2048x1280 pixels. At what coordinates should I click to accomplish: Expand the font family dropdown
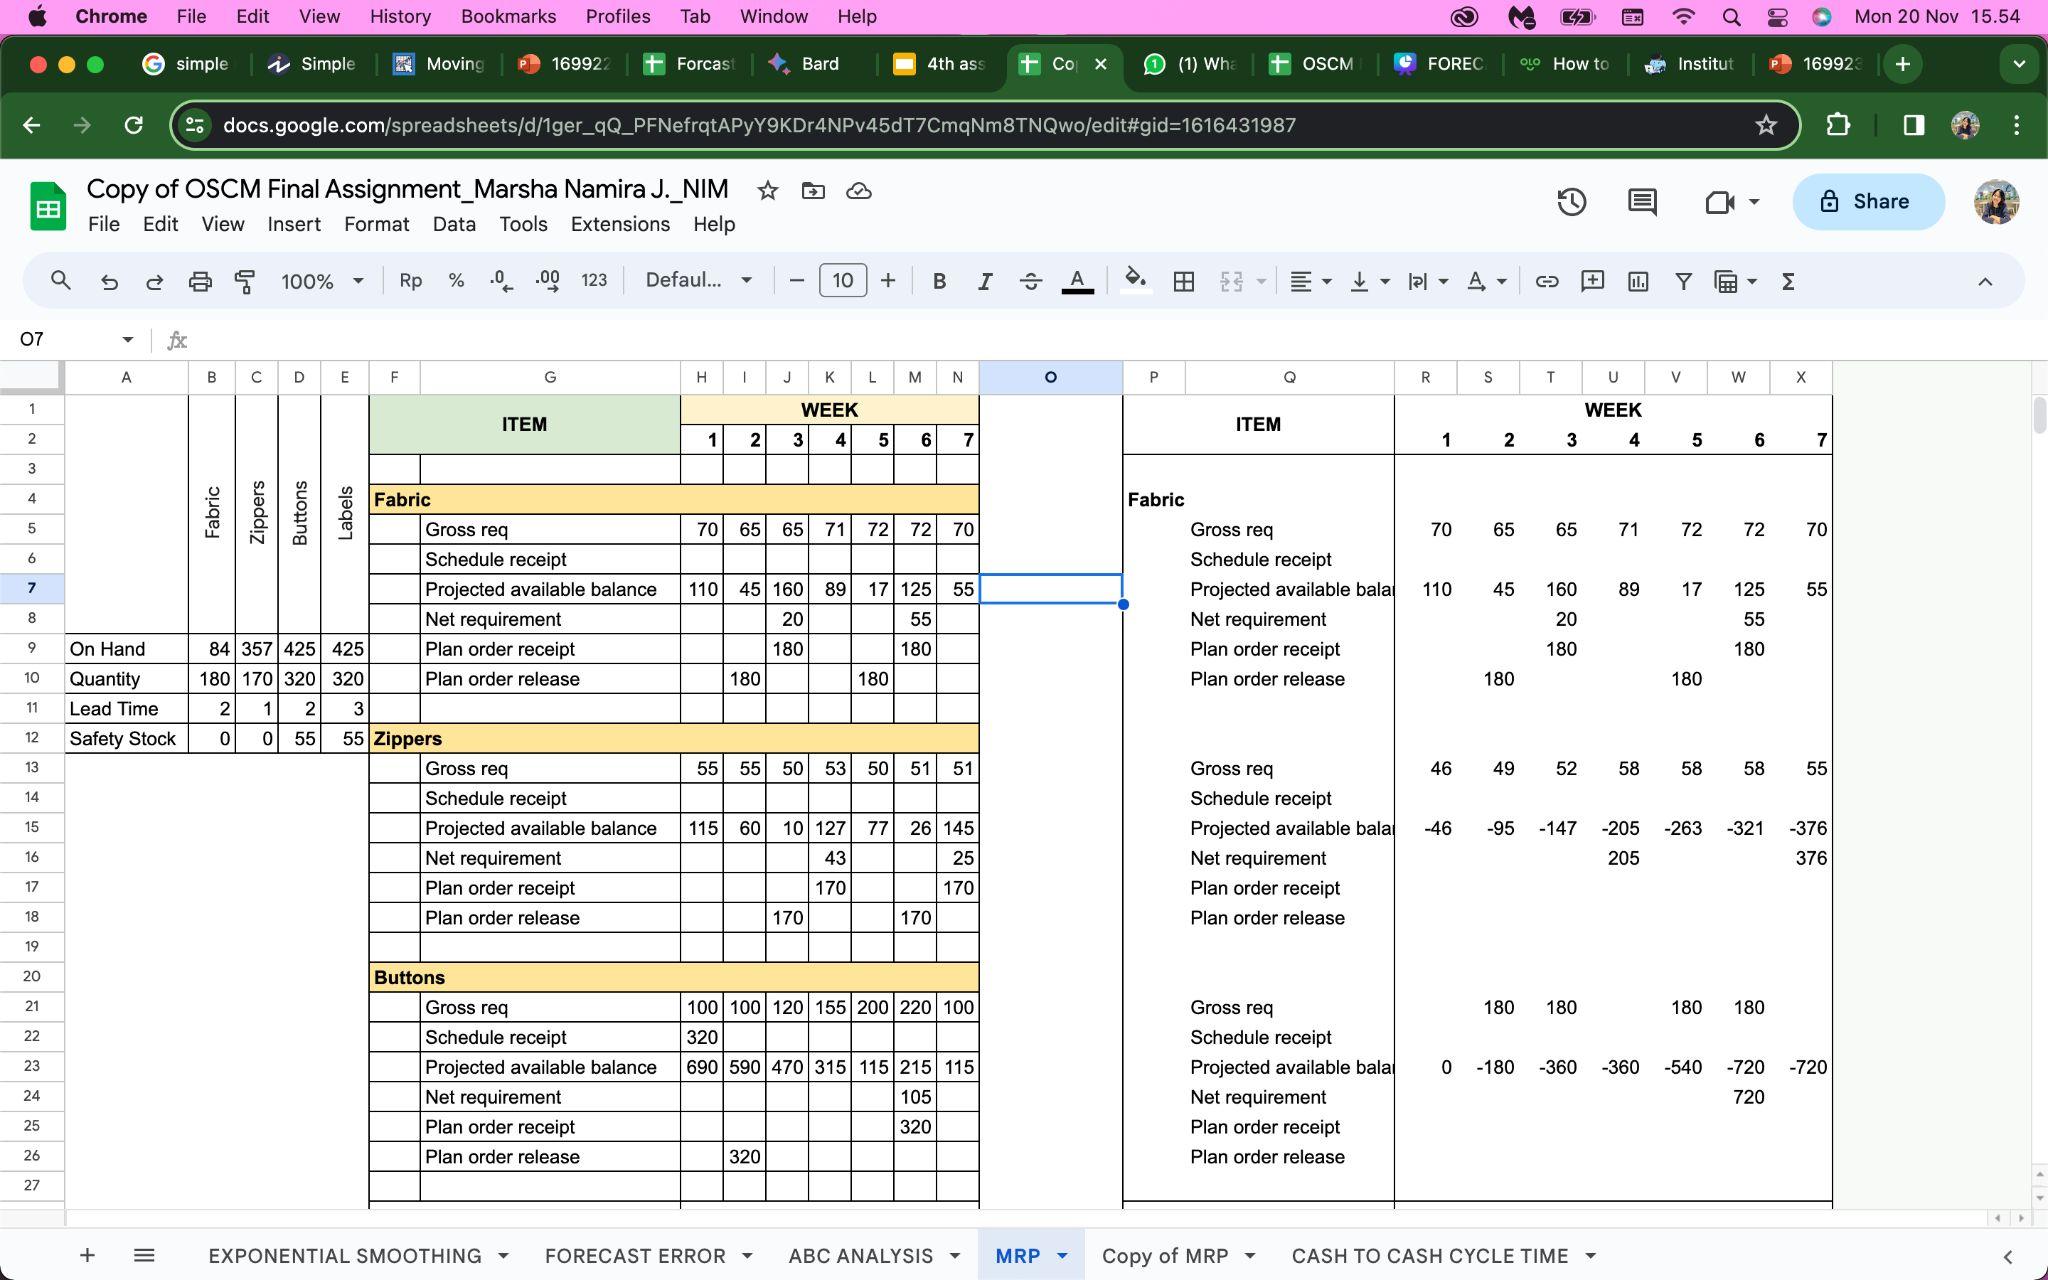(x=698, y=281)
